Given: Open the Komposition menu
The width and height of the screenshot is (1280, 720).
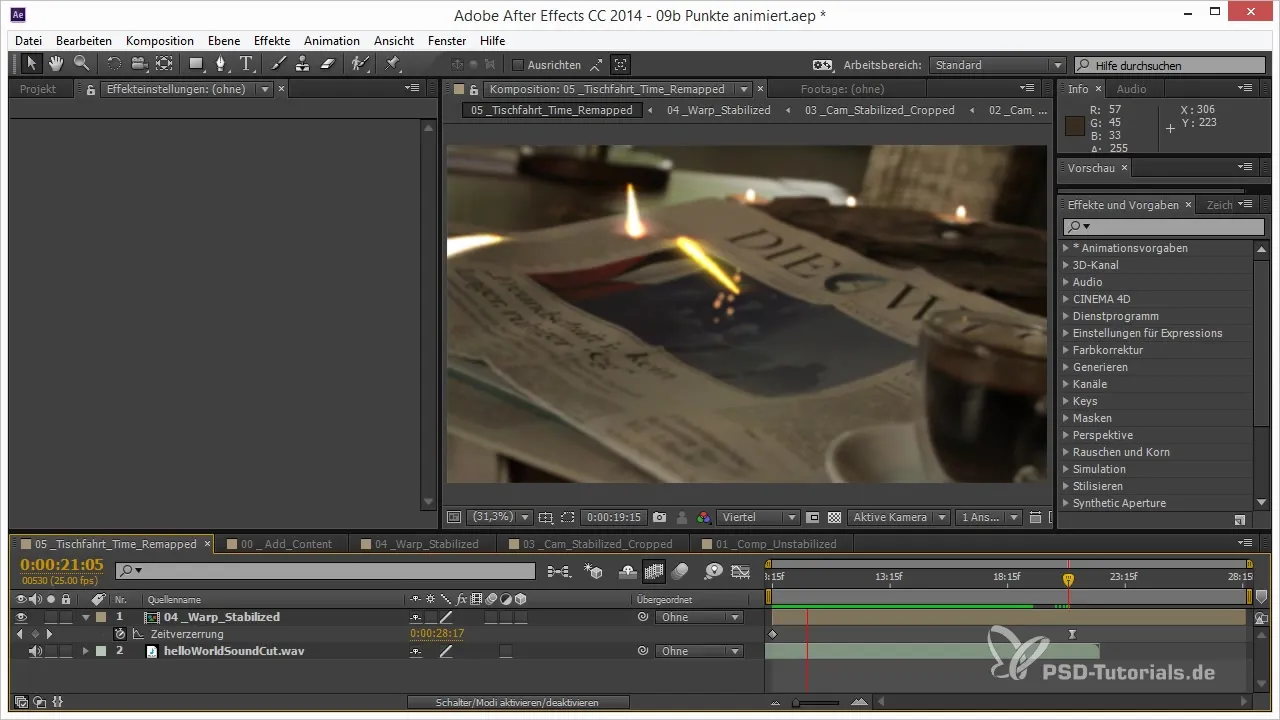Looking at the screenshot, I should point(160,41).
